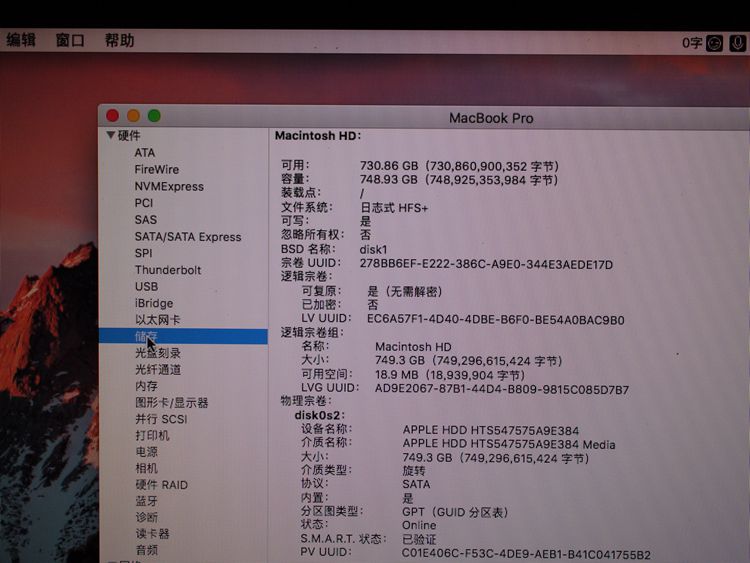Minimize the MacBook Pro window
The height and width of the screenshot is (563, 750).
(x=133, y=115)
